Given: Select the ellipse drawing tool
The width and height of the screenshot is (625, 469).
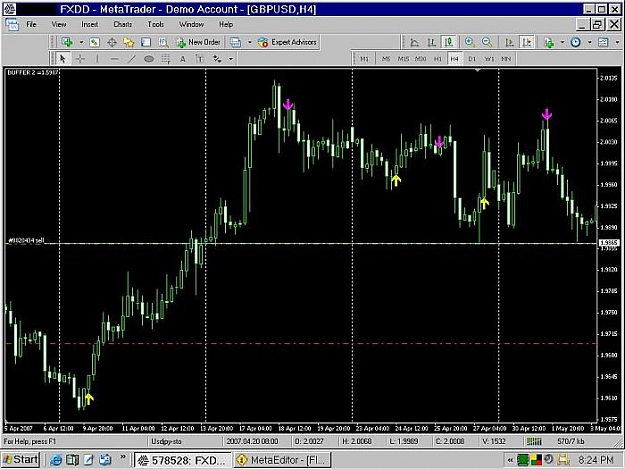Looking at the screenshot, I should tap(149, 59).
